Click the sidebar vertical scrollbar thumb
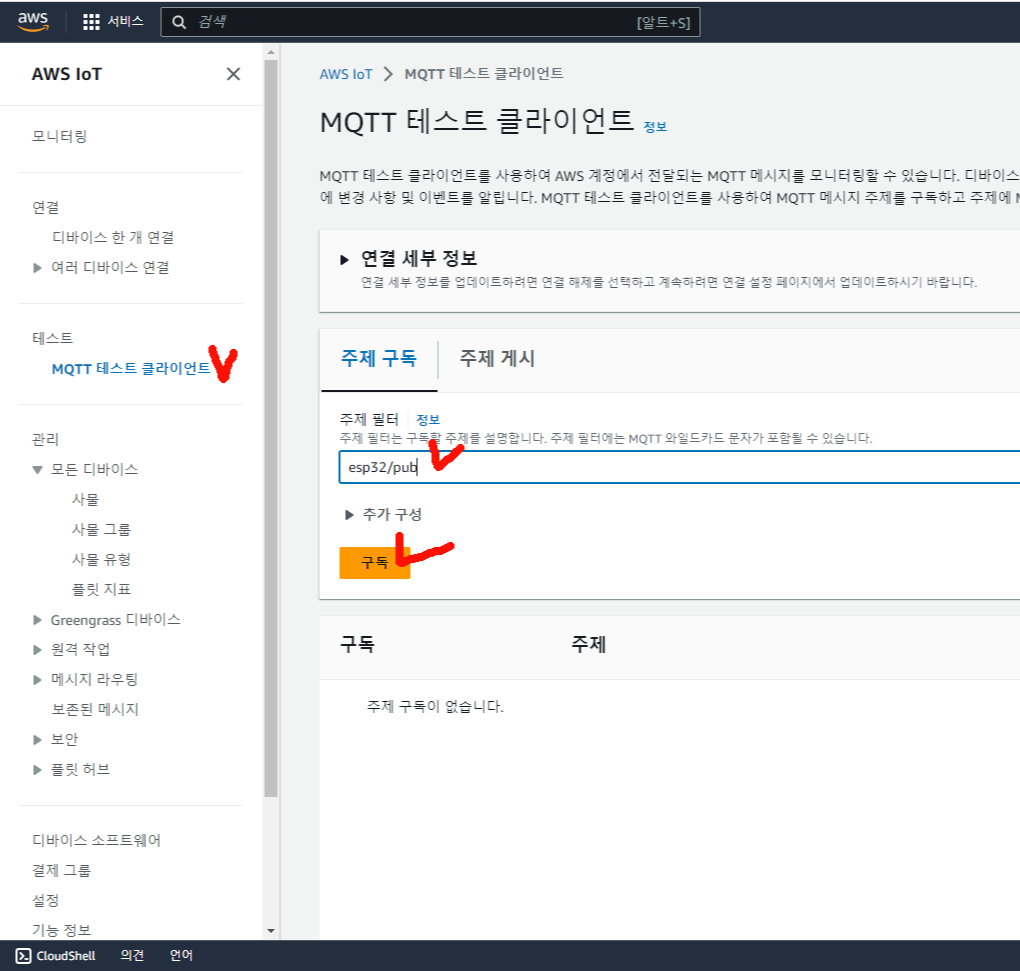 click(271, 428)
